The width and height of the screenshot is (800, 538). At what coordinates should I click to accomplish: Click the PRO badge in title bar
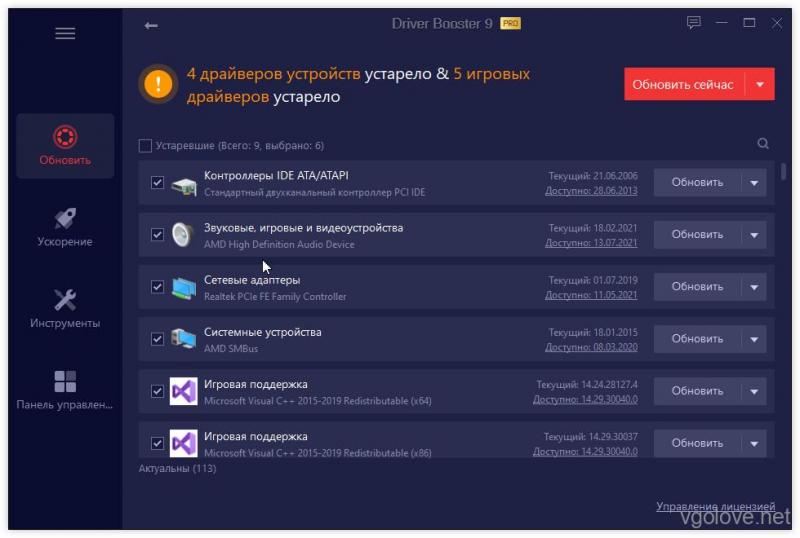click(510, 23)
